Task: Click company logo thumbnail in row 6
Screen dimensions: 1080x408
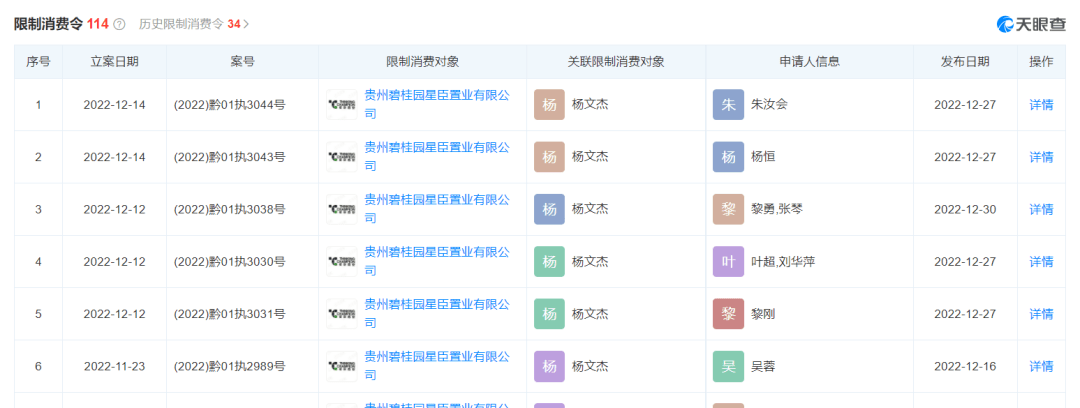Action: tap(342, 367)
